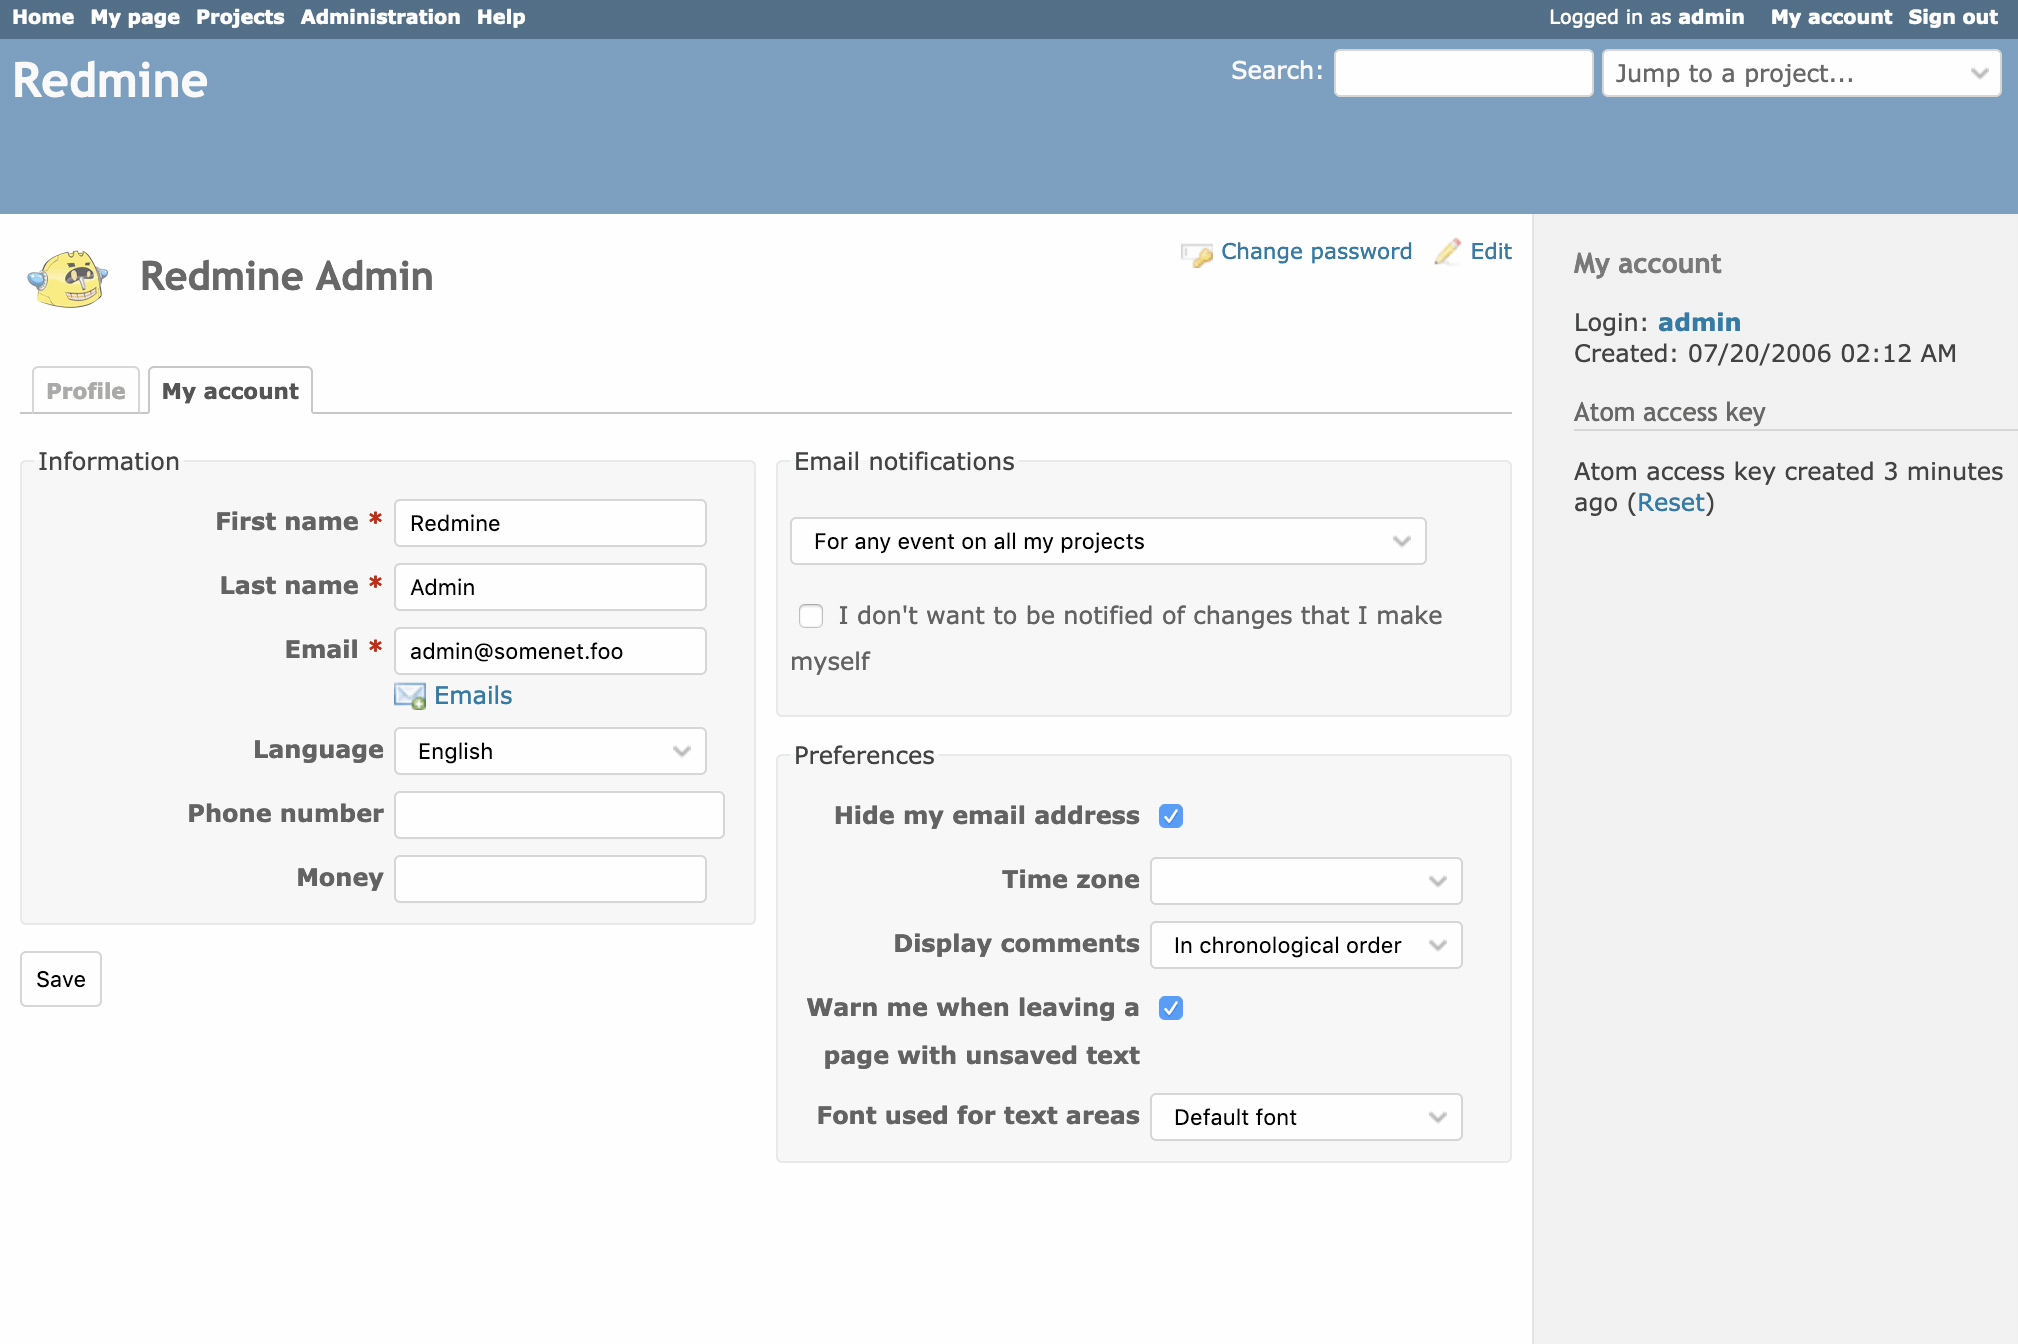The width and height of the screenshot is (2018, 1344).
Task: Open My account in top-right menu
Action: coord(1831,17)
